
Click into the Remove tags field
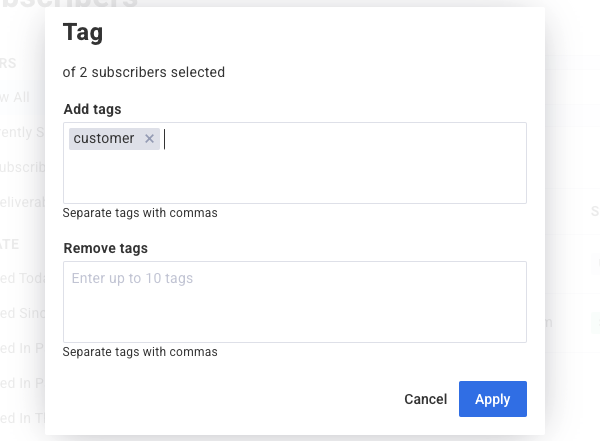coord(294,301)
